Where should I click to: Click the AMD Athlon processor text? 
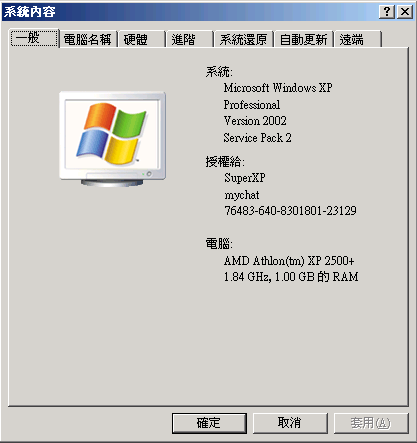pyautogui.click(x=289, y=261)
